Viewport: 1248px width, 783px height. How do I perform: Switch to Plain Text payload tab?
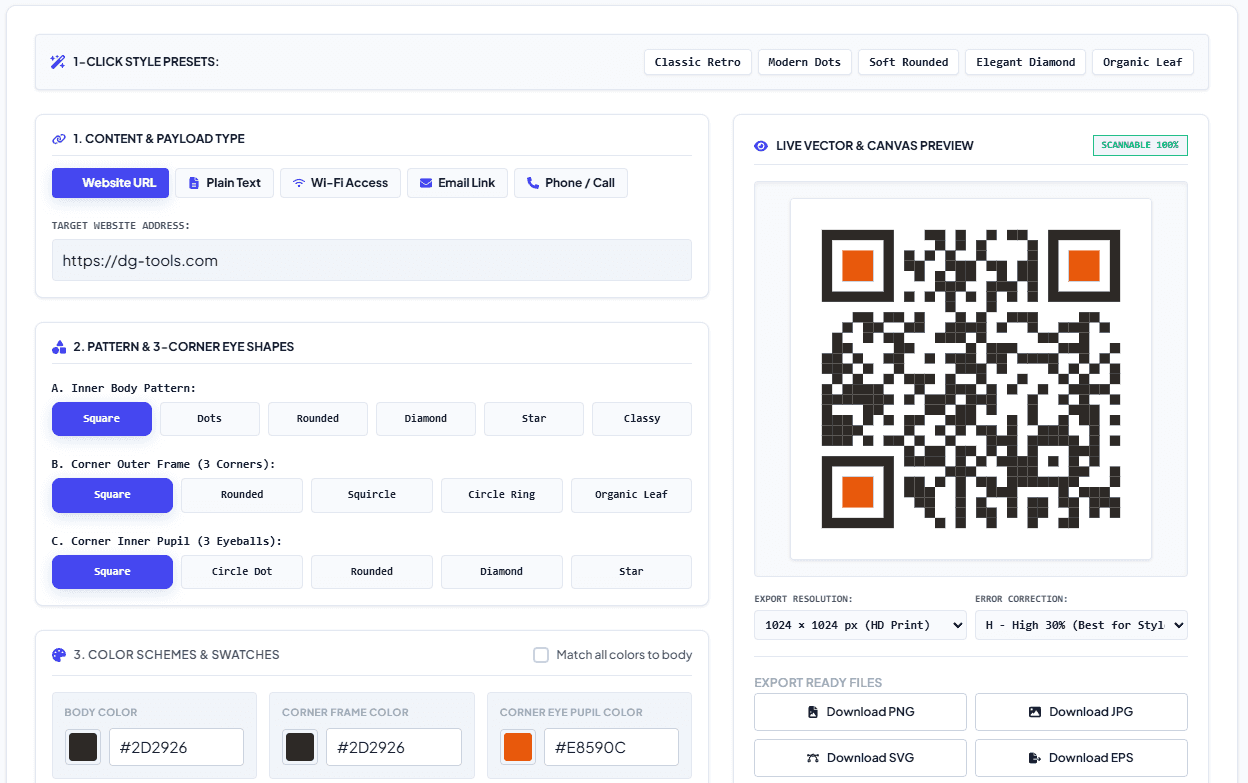point(225,183)
